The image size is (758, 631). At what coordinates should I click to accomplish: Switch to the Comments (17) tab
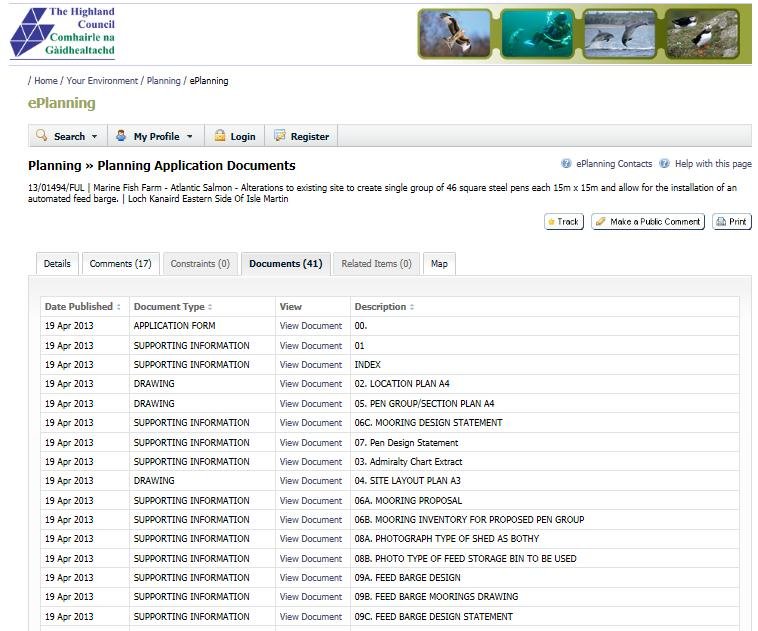tap(120, 264)
